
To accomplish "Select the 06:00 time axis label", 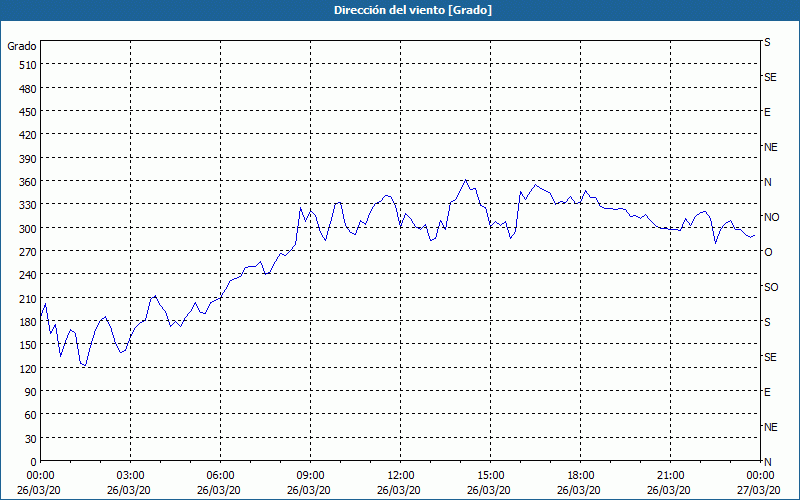I will pyautogui.click(x=220, y=476).
